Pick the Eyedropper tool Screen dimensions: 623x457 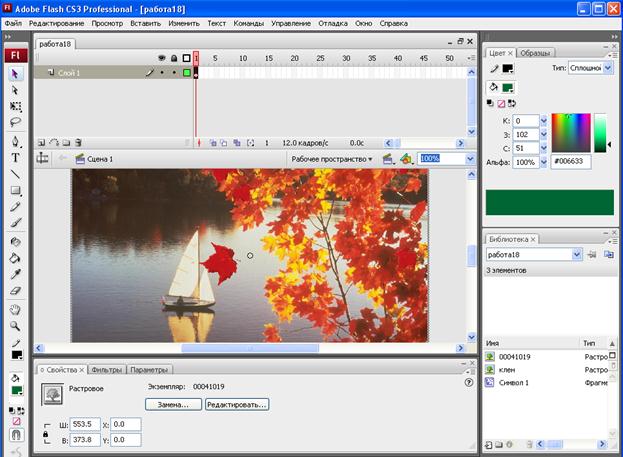click(15, 274)
